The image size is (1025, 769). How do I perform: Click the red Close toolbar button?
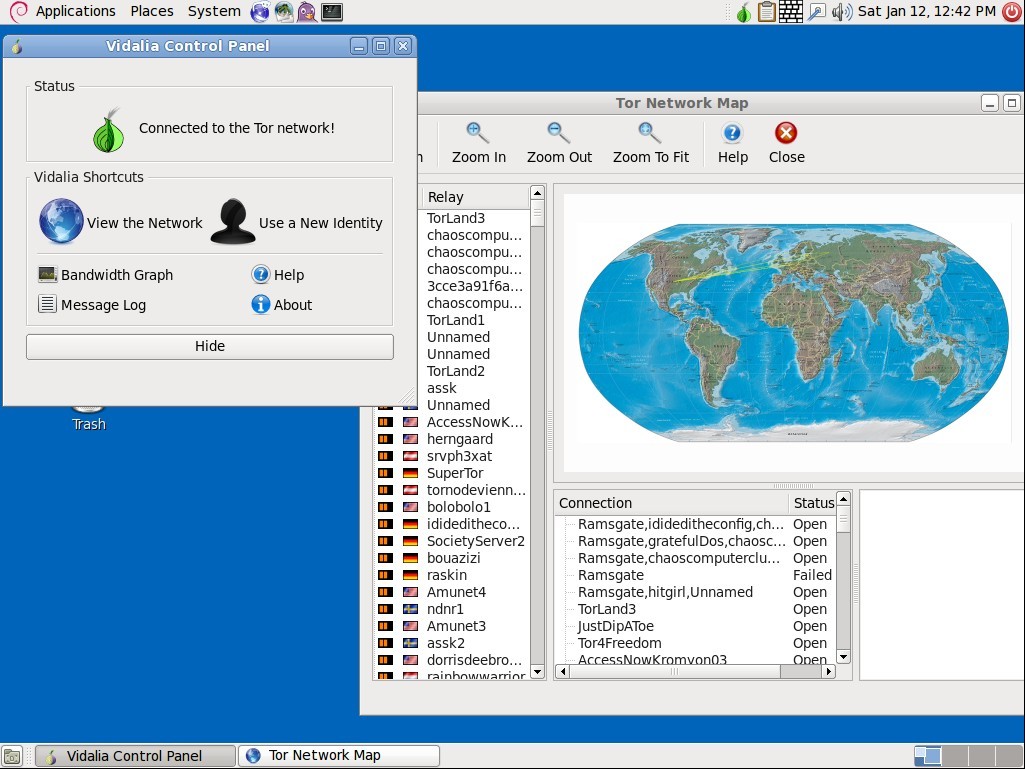point(786,143)
